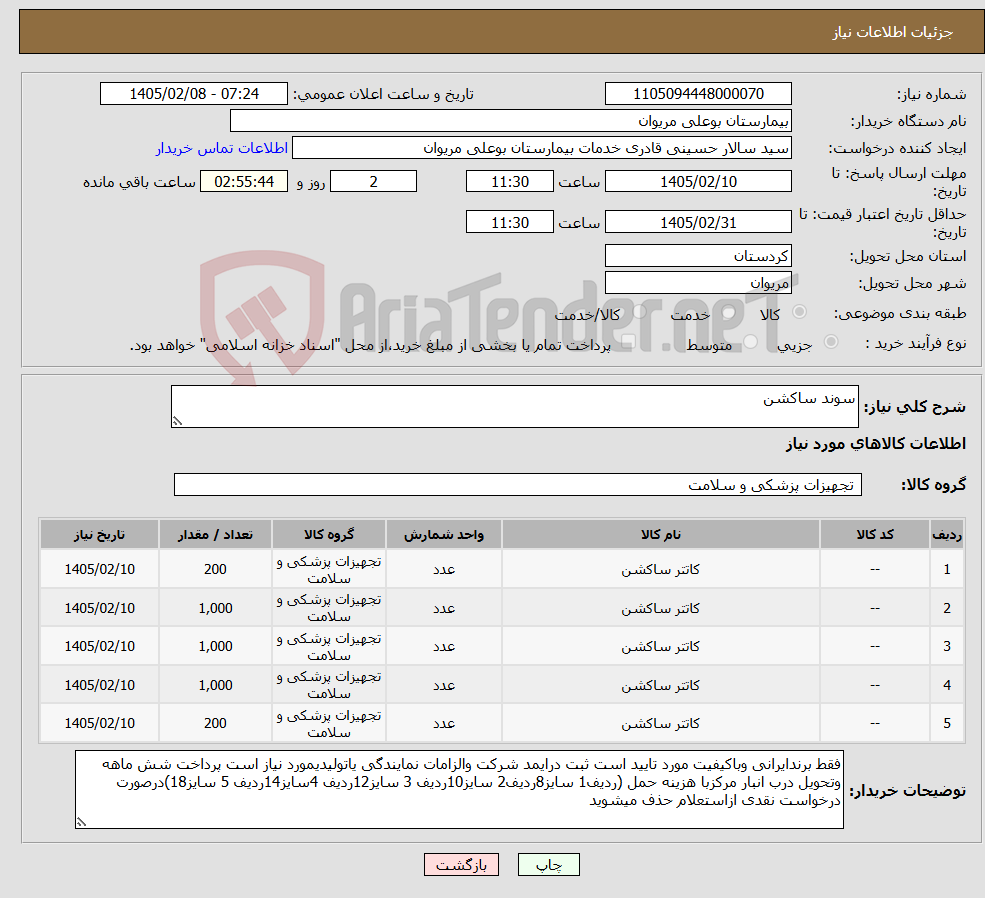Screen dimensions: 985x898
Task: Open اطلاعات تماس خریدار link
Action: (222, 148)
